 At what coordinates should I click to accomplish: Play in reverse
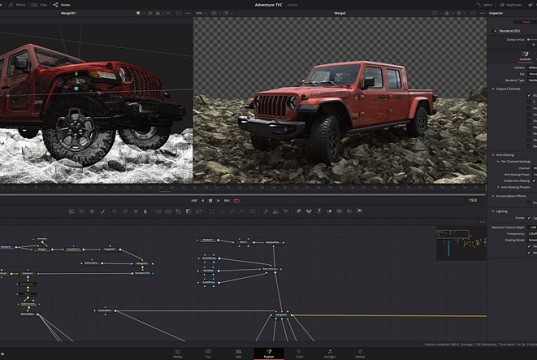pyautogui.click(x=202, y=200)
